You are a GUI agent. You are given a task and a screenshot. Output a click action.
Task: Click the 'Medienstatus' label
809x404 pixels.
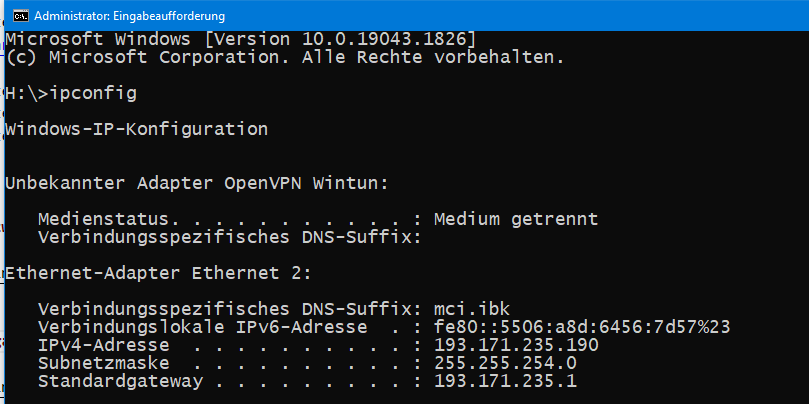coord(104,219)
